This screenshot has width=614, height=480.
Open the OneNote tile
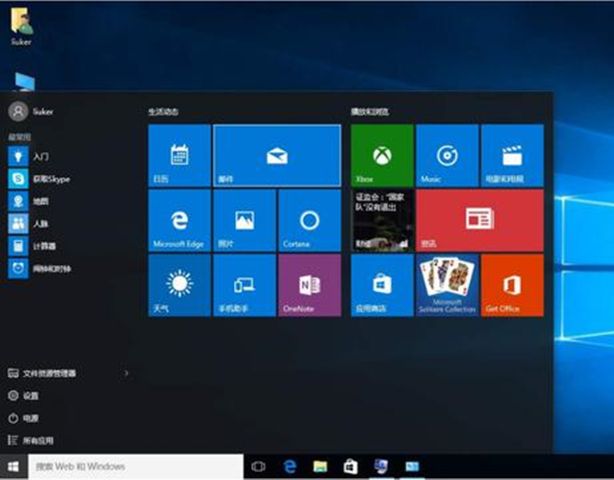click(x=309, y=285)
